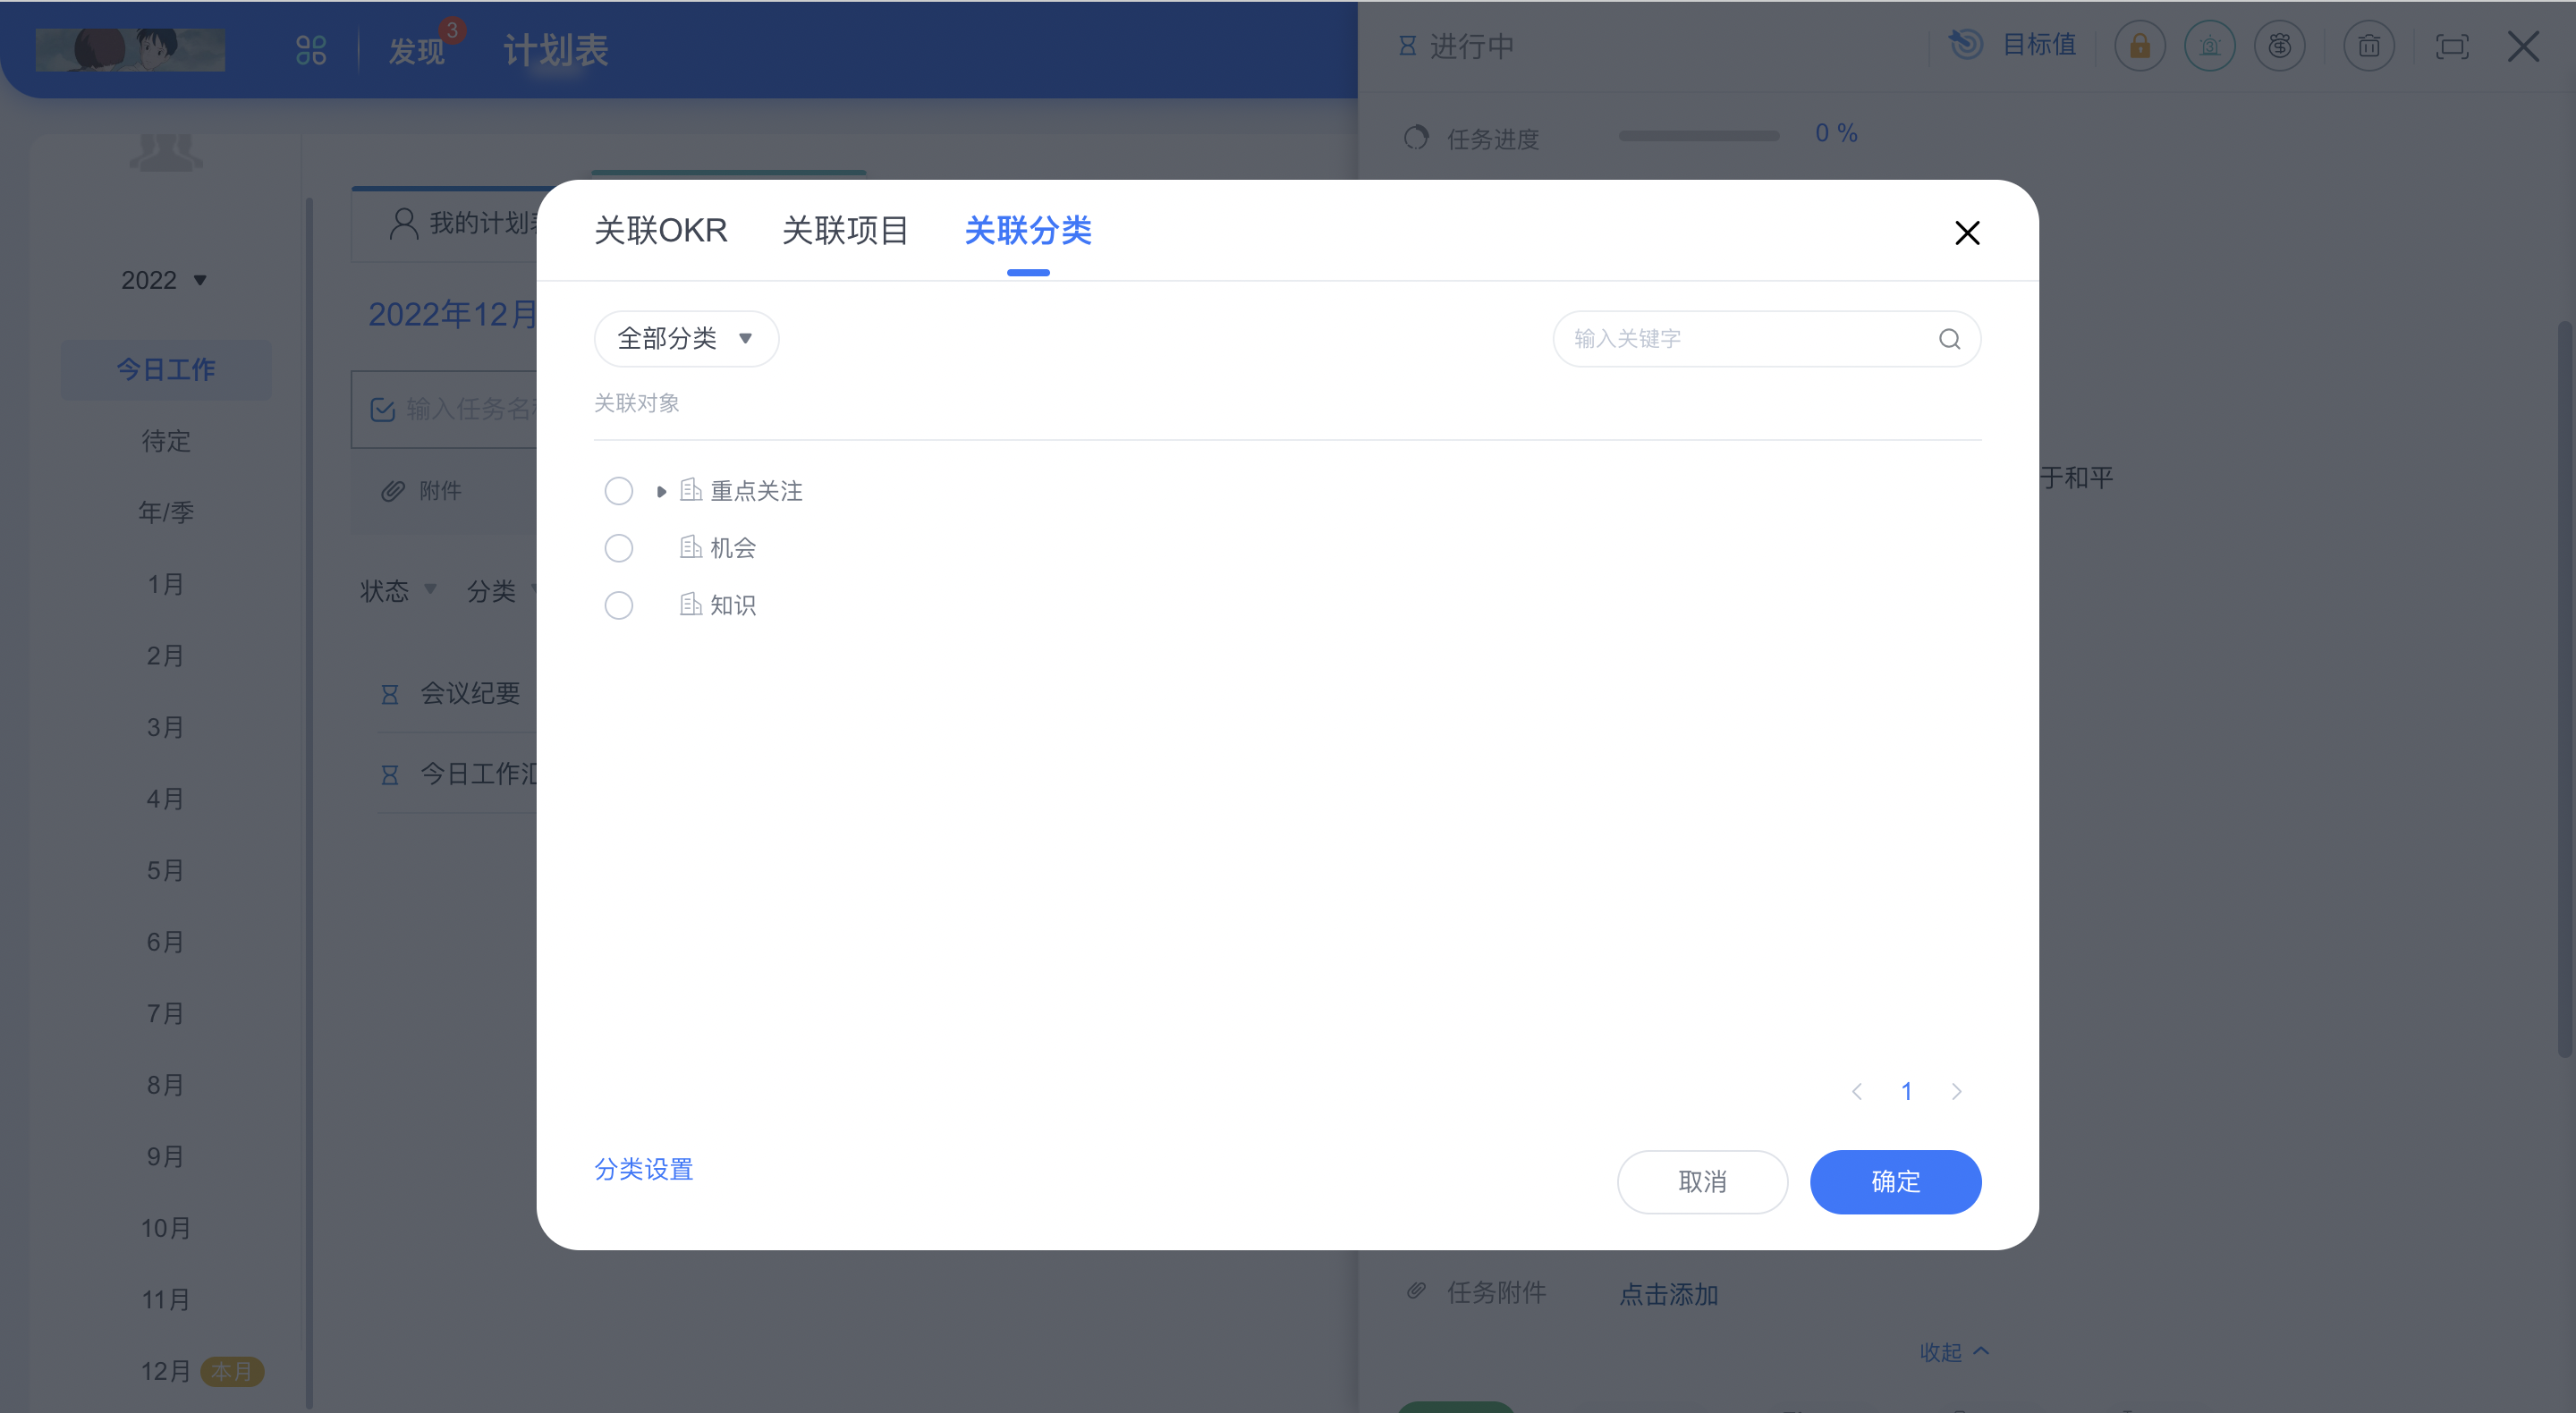Select 年/季 in the sidebar
The image size is (2576, 1413).
click(166, 513)
